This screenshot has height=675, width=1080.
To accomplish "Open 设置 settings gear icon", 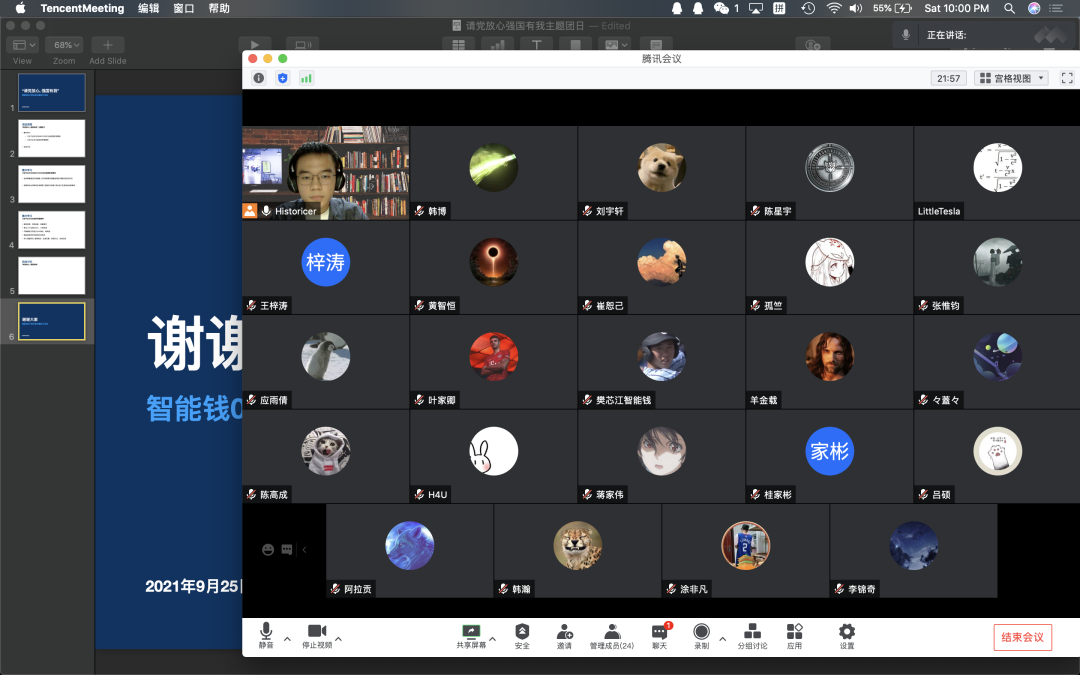I will tap(847, 635).
